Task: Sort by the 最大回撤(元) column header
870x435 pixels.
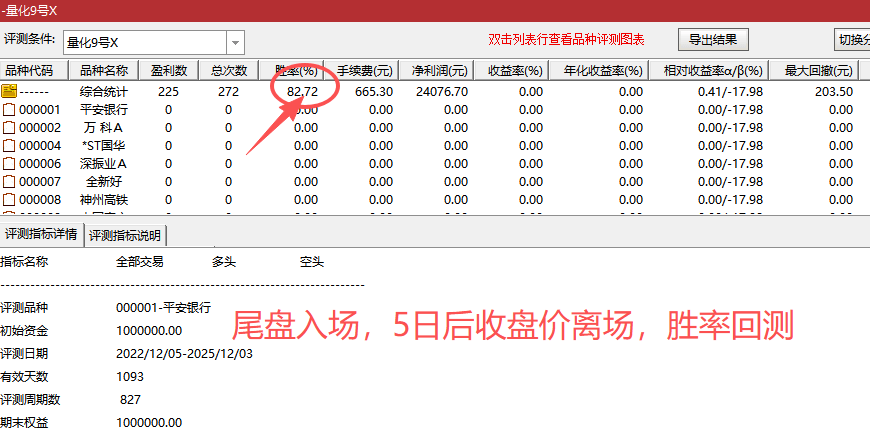Action: pos(818,71)
